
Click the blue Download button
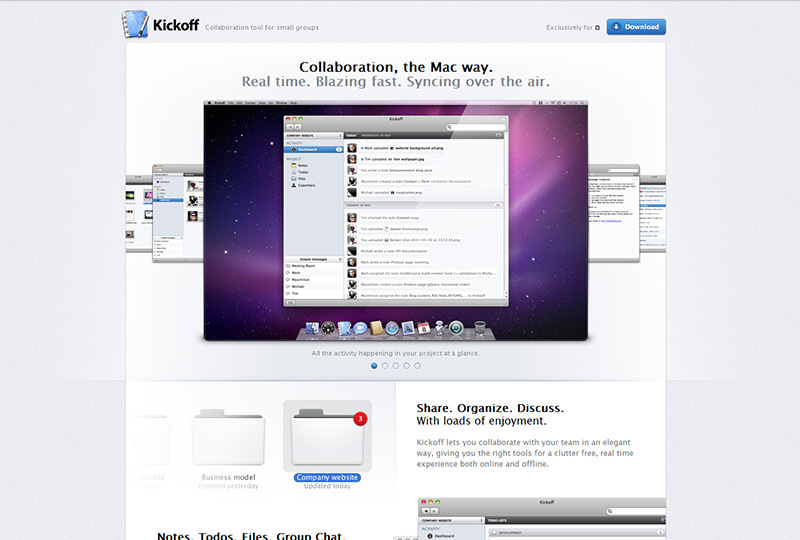636,27
